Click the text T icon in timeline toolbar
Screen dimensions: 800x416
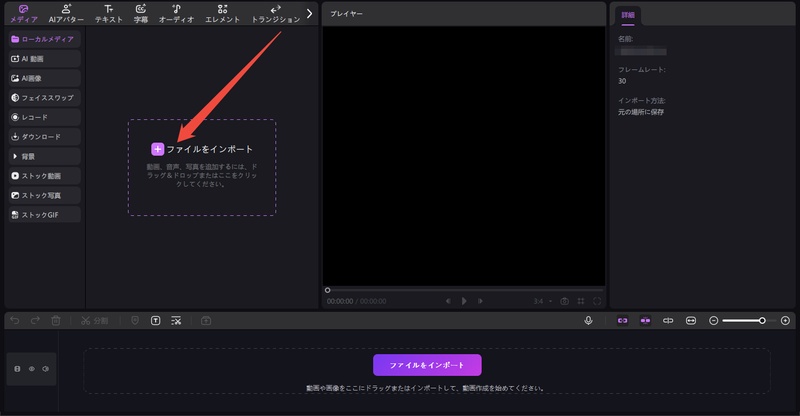156,321
